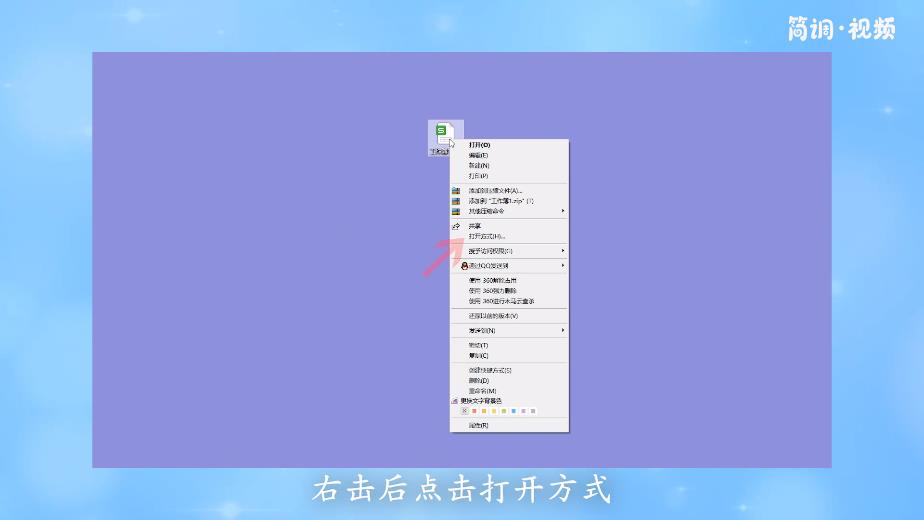Choose 重命名(M) in the context menu
This screenshot has height=520, width=924.
(509, 391)
